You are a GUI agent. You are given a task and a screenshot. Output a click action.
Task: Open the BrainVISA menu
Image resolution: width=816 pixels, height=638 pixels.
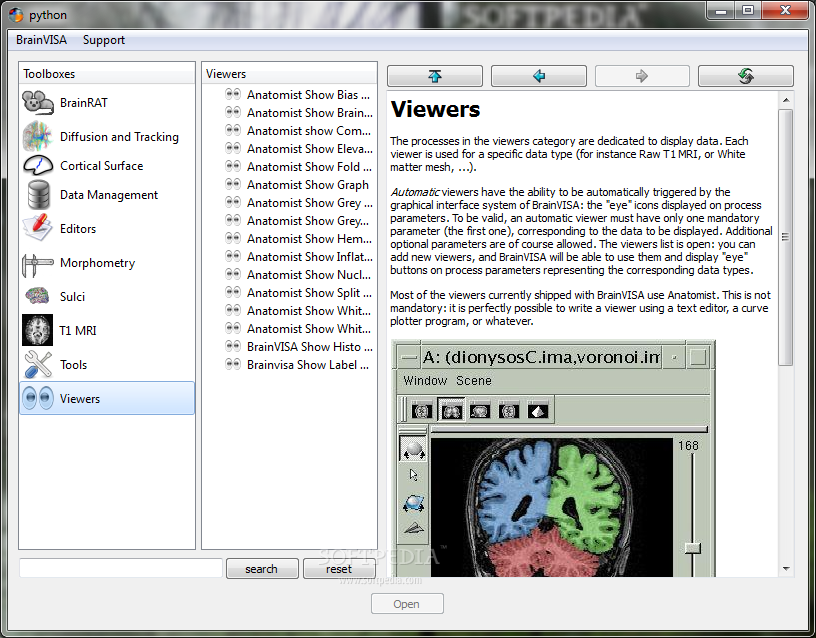42,40
